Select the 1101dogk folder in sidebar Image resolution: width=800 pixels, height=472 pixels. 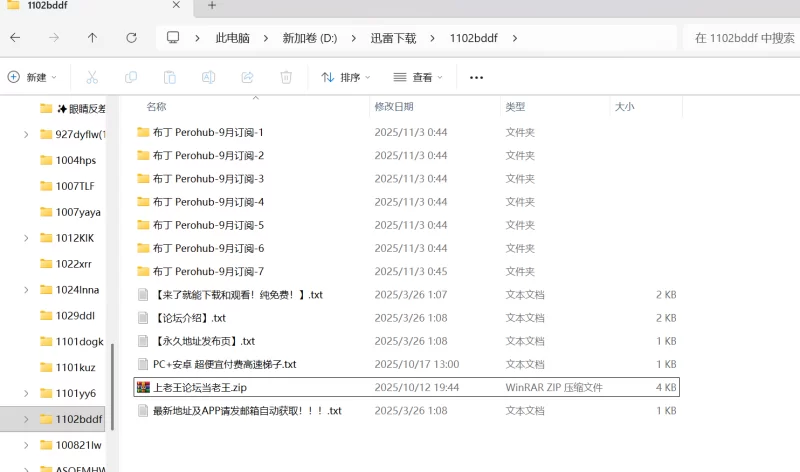tap(79, 341)
